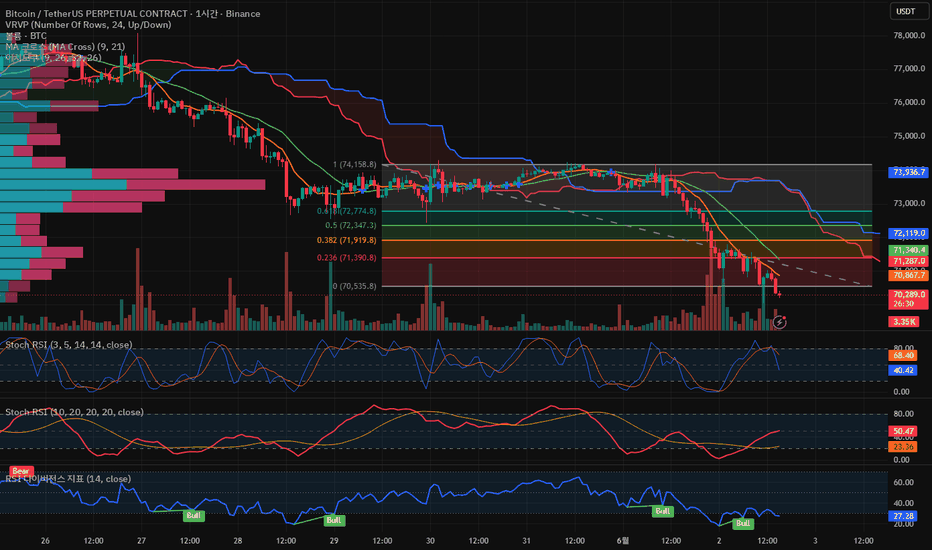Click the date 30 on the time axis
This screenshot has height=550, width=932.
point(430,540)
